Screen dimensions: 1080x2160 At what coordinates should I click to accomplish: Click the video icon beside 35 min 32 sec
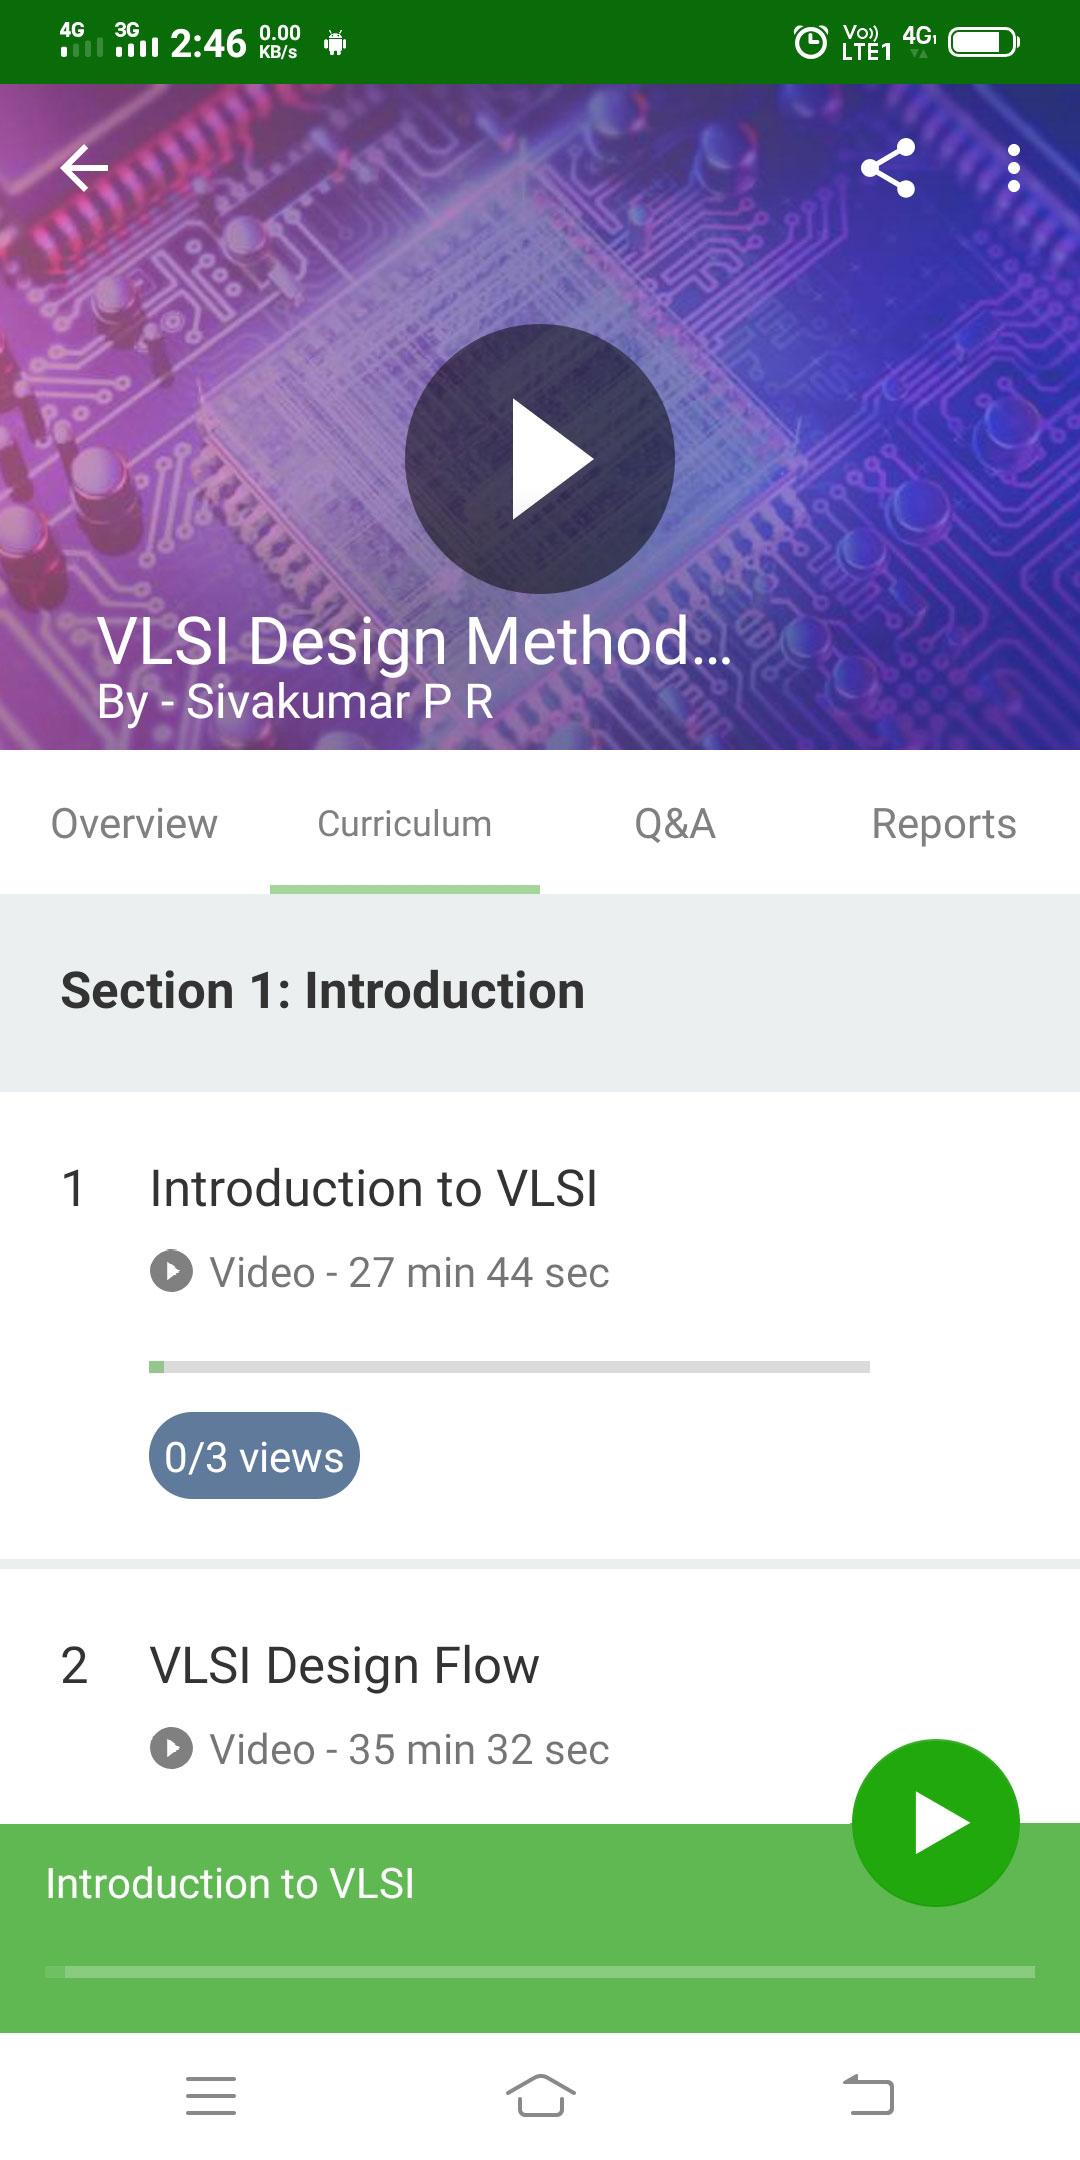pos(172,1749)
